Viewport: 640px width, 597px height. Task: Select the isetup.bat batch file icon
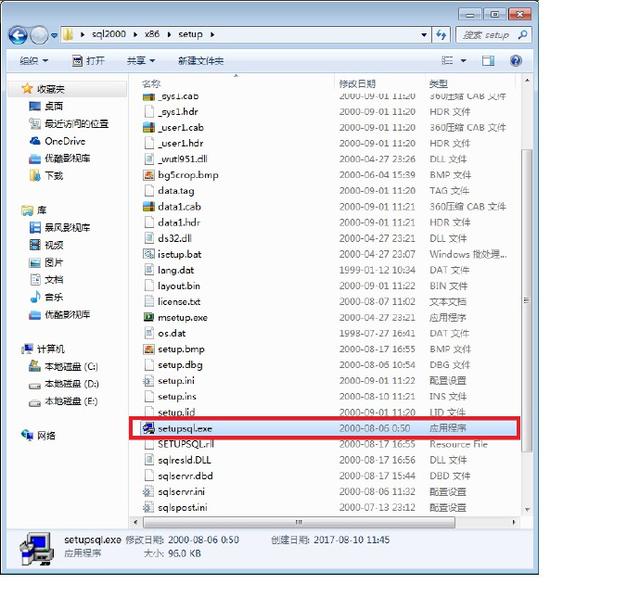point(149,254)
